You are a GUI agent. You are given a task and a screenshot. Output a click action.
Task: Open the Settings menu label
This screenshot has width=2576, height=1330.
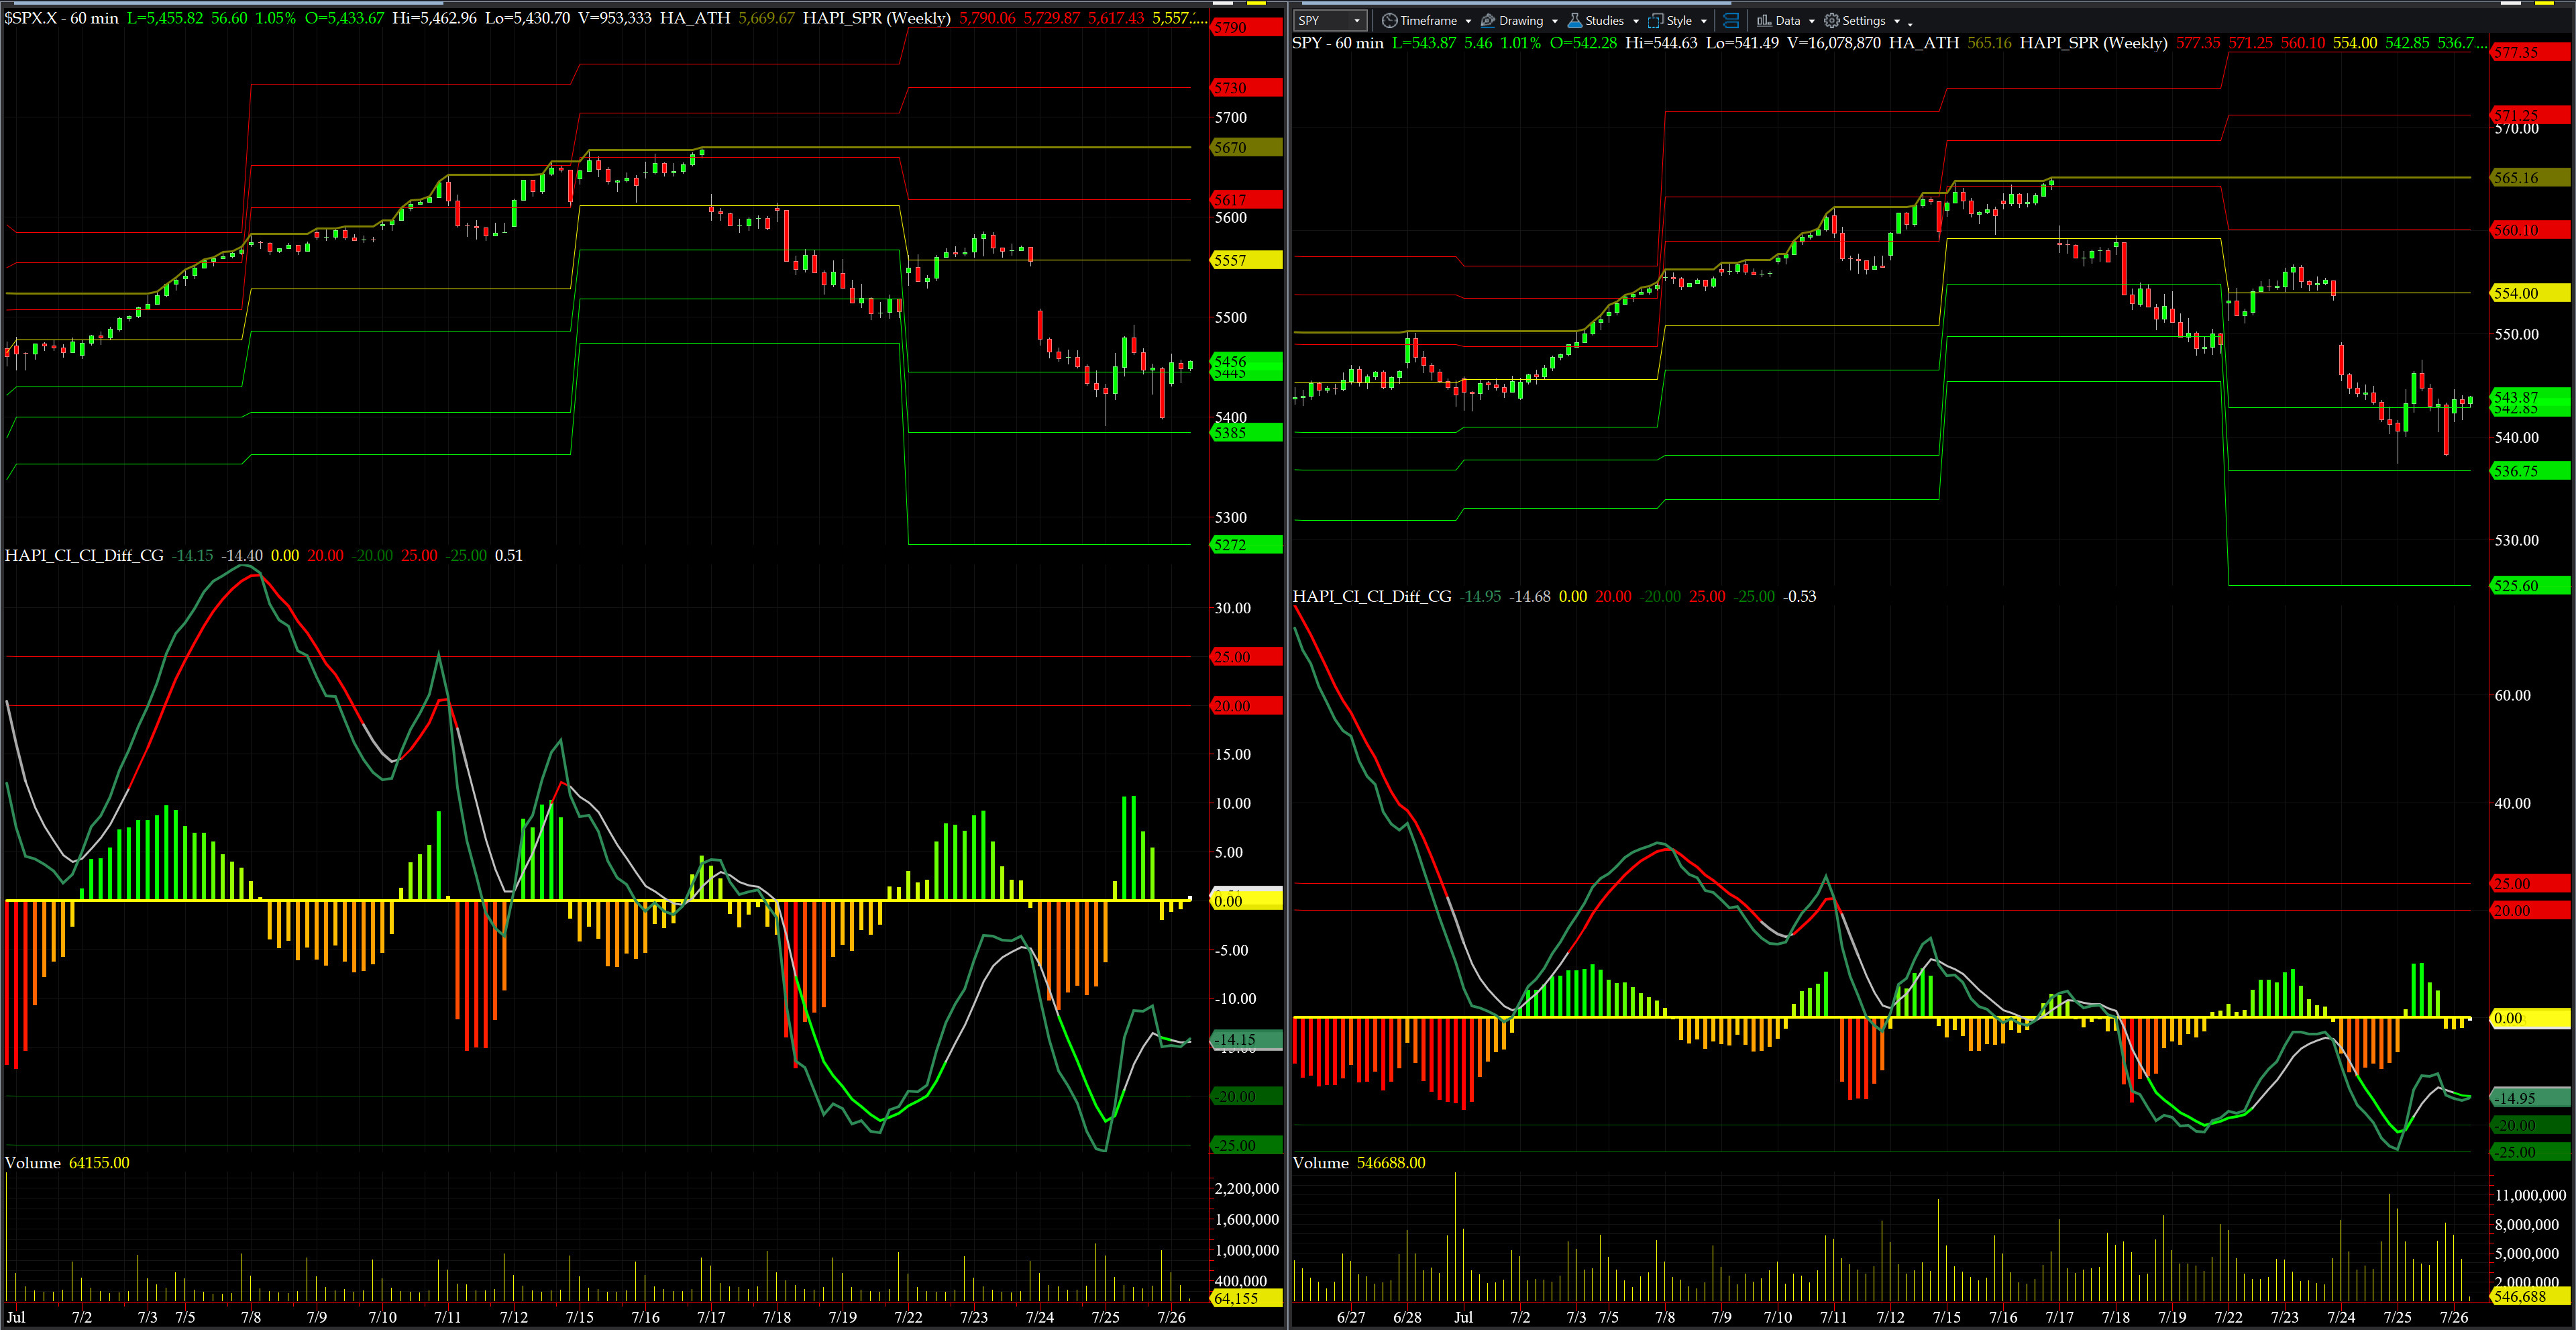point(1864,20)
